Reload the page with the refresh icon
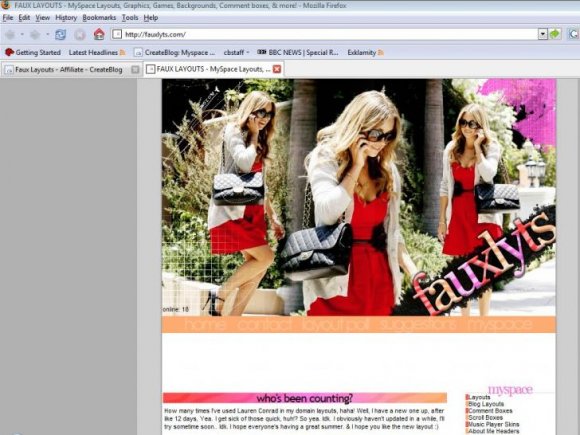580x435 pixels. [60, 35]
